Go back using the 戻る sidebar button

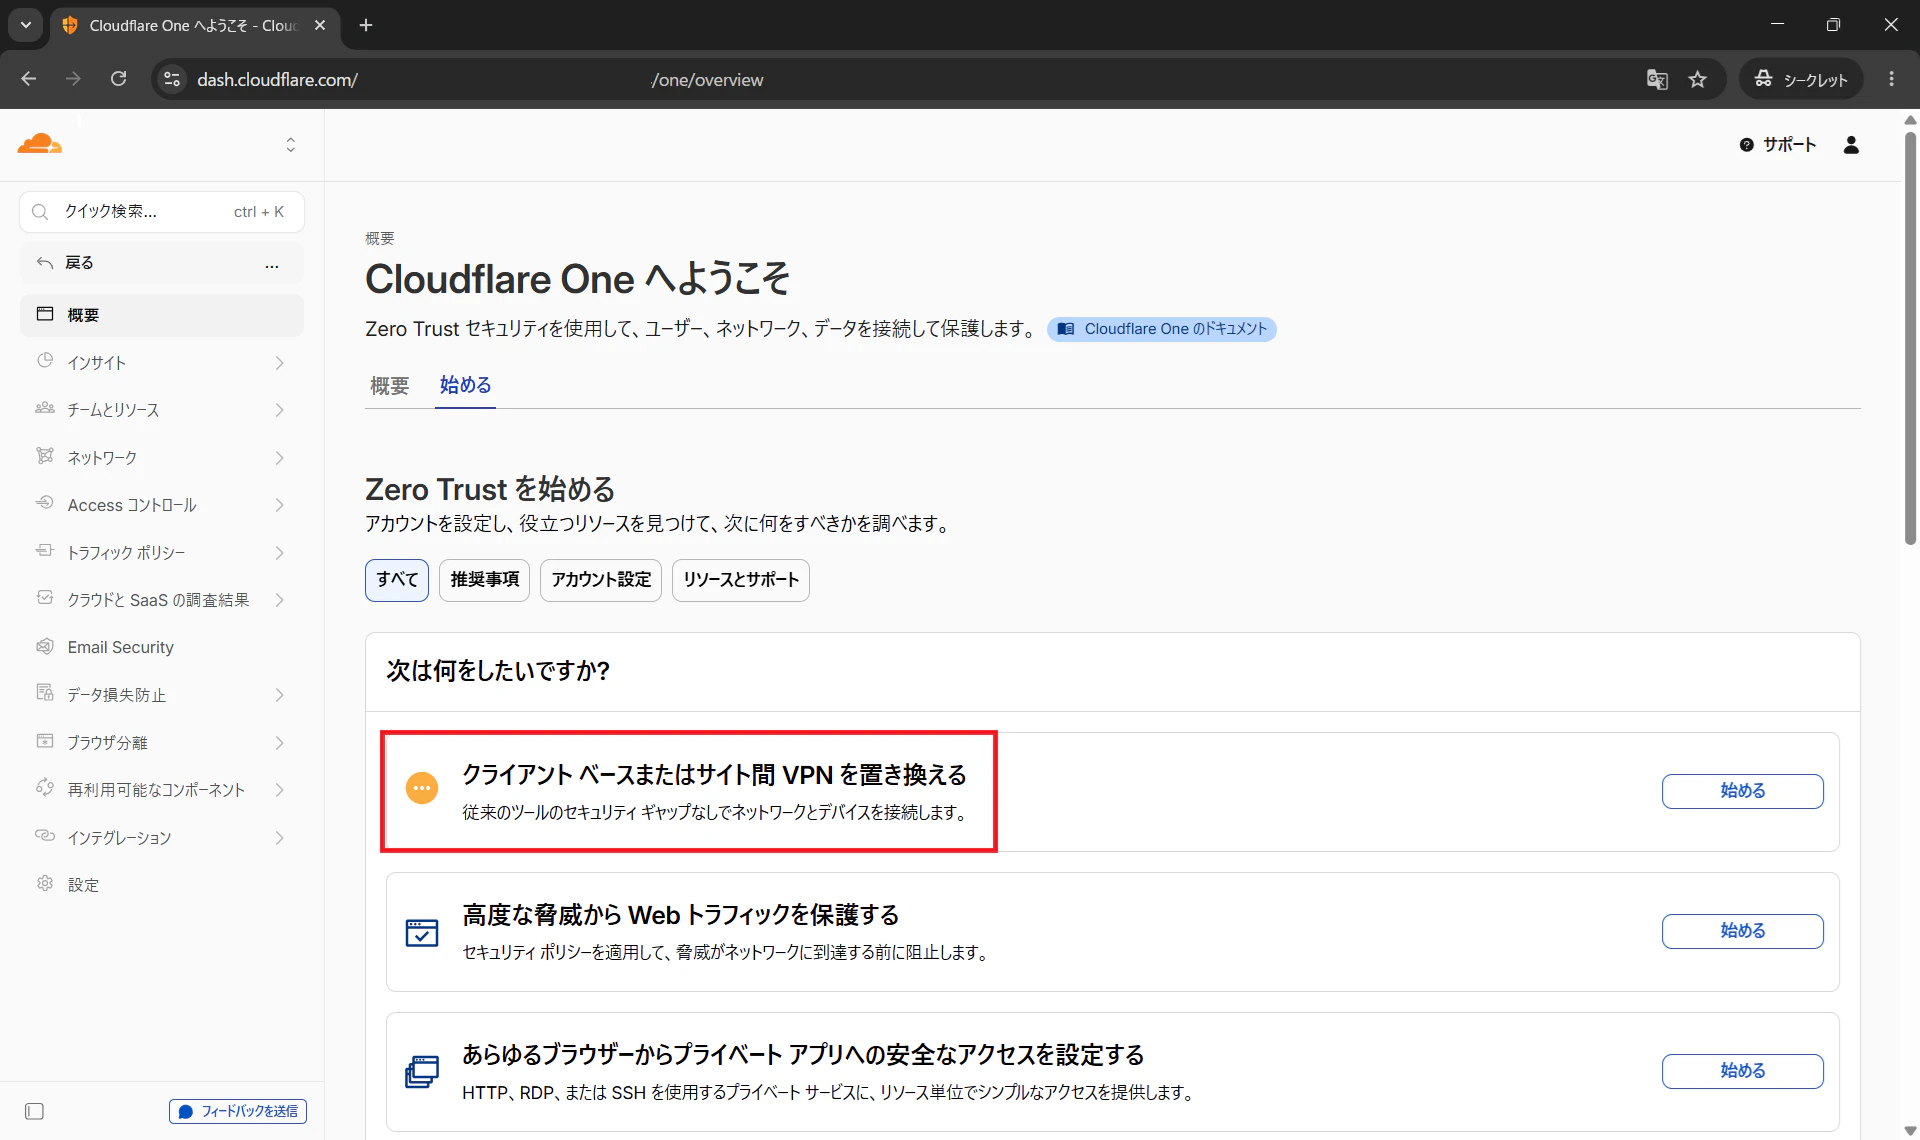point(80,263)
